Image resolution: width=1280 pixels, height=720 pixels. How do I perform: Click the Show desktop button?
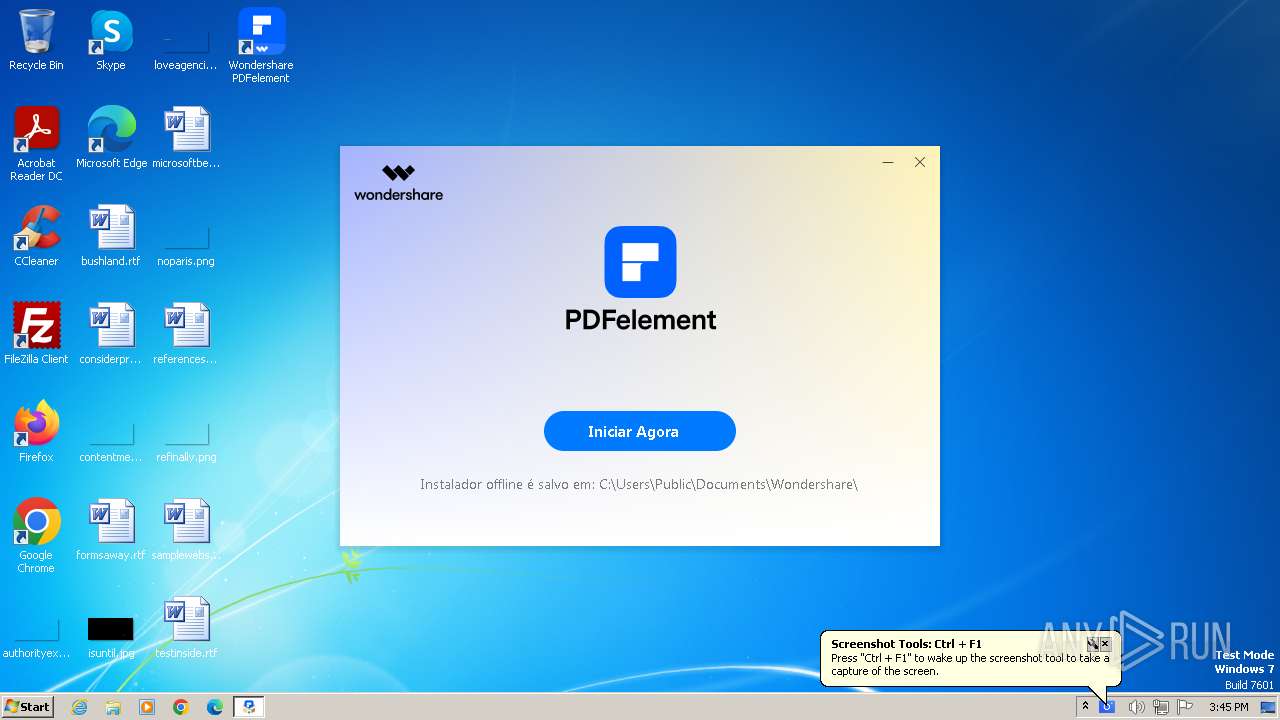click(x=1269, y=707)
